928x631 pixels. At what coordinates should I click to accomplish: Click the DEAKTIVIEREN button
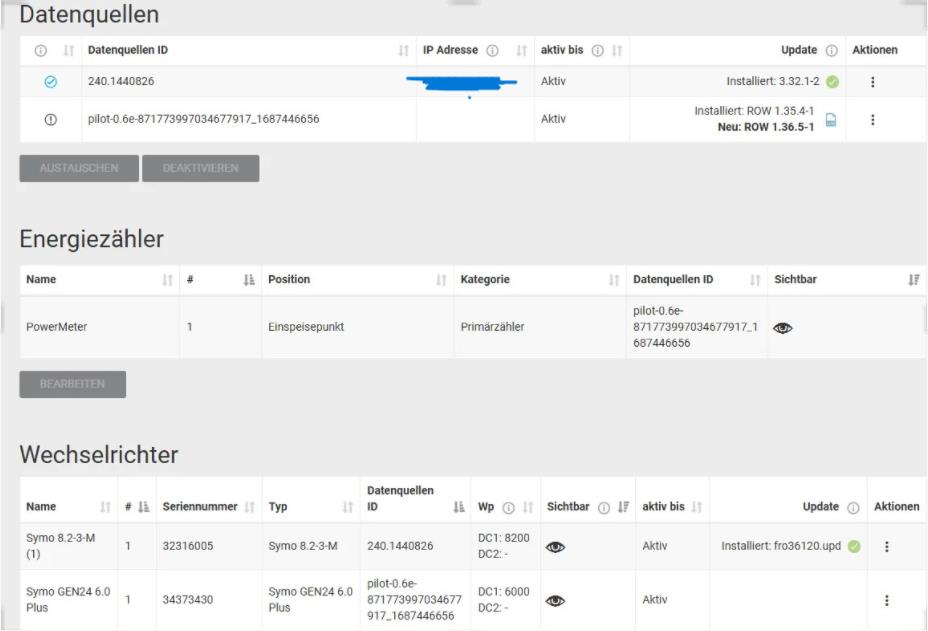tap(200, 168)
